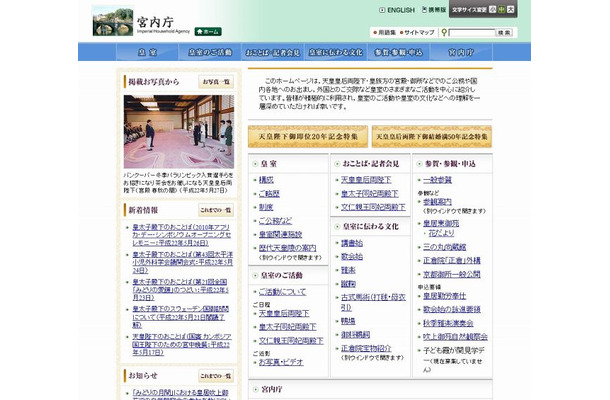Click the 宮内庁 bridge logo image
Screen dimensions: 610x400
pyautogui.click(x=113, y=21)
